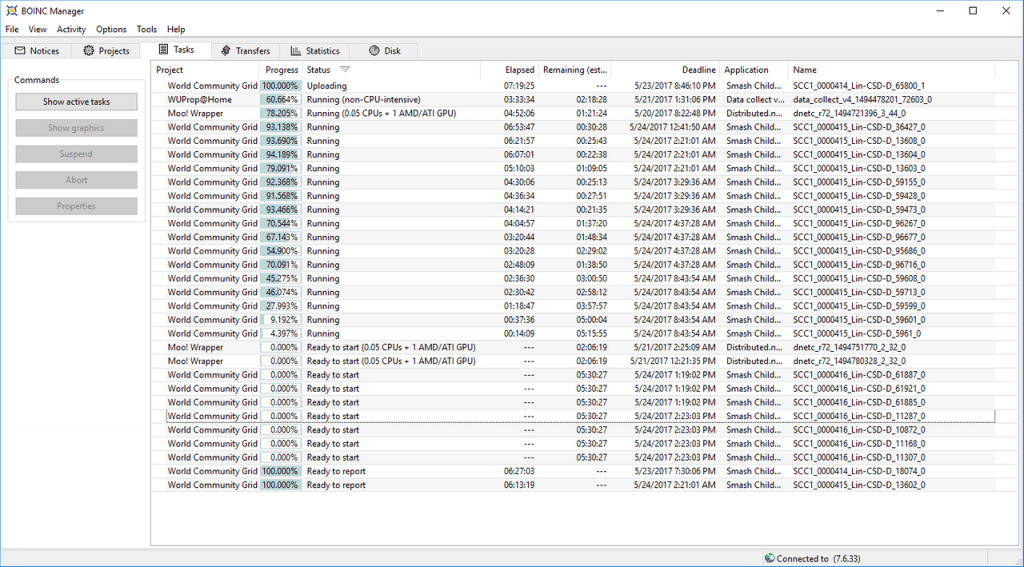The width and height of the screenshot is (1024, 567).
Task: Select task dnetc_r72_1494721396_3_44_0
Action: 573,113
